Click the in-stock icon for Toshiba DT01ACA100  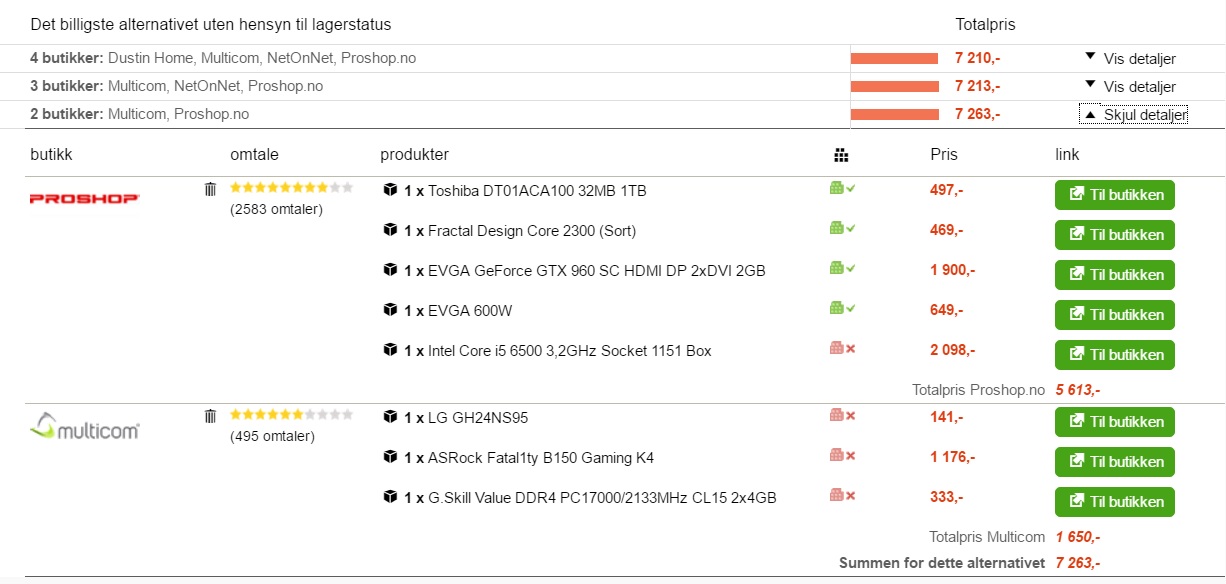pos(842,188)
